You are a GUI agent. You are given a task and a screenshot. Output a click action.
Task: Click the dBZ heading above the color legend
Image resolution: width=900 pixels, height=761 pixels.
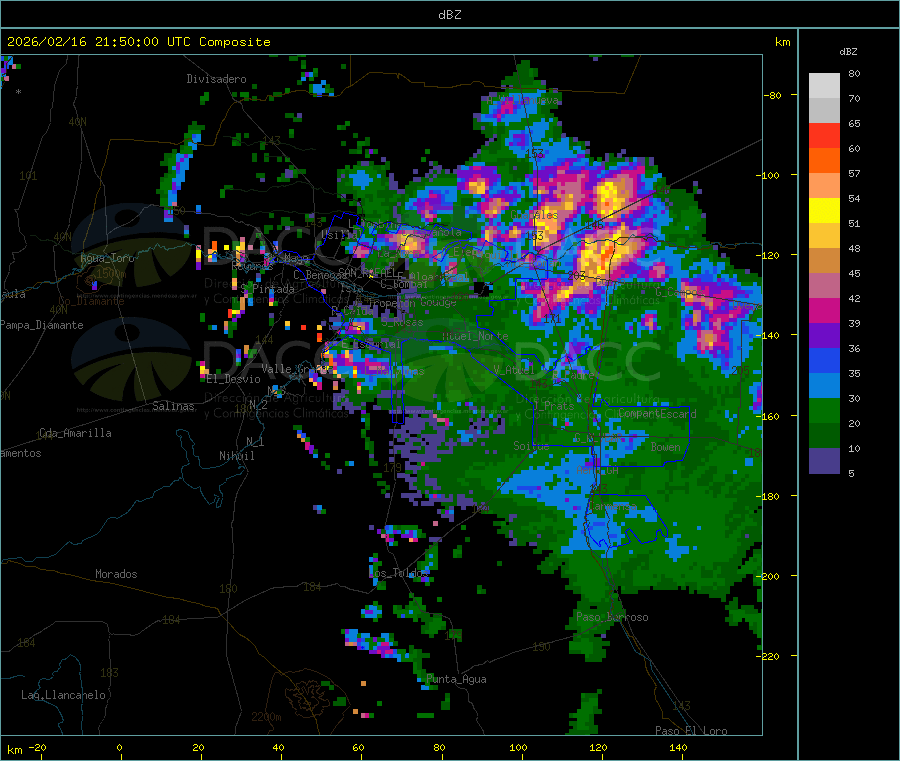(848, 52)
